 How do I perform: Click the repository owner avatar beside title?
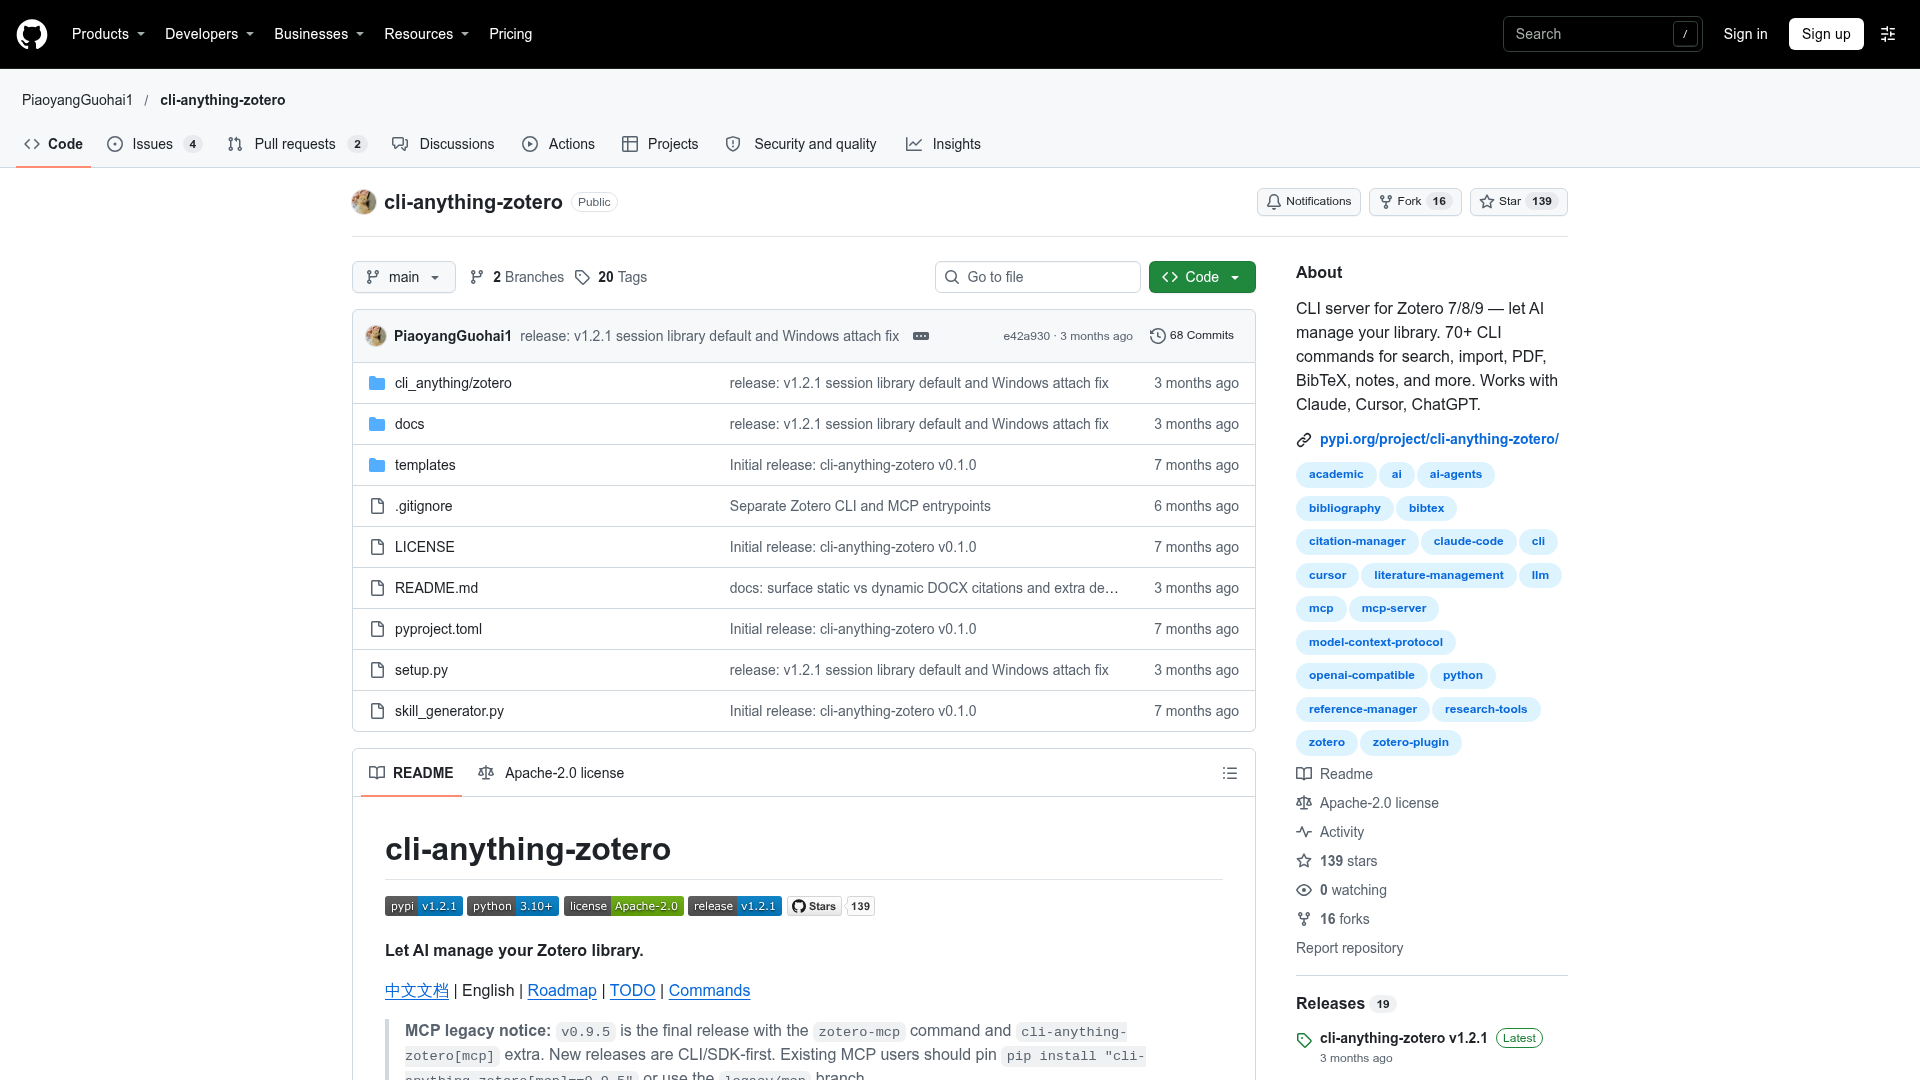click(x=364, y=202)
